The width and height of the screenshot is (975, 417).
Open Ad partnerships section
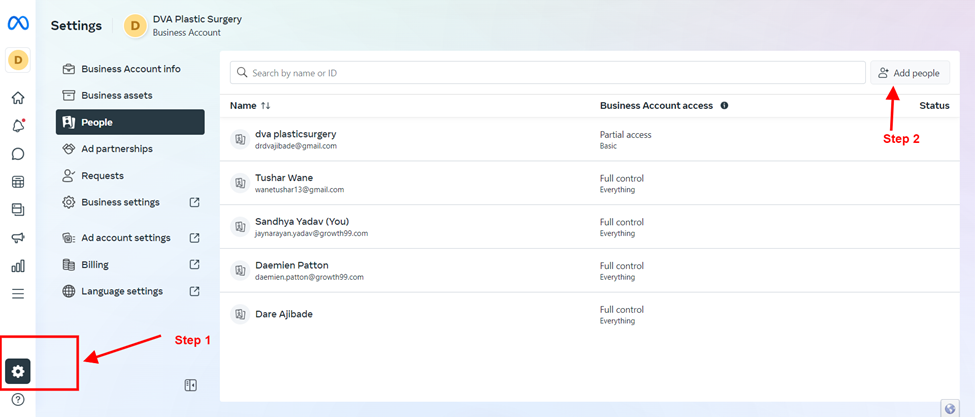(130, 149)
